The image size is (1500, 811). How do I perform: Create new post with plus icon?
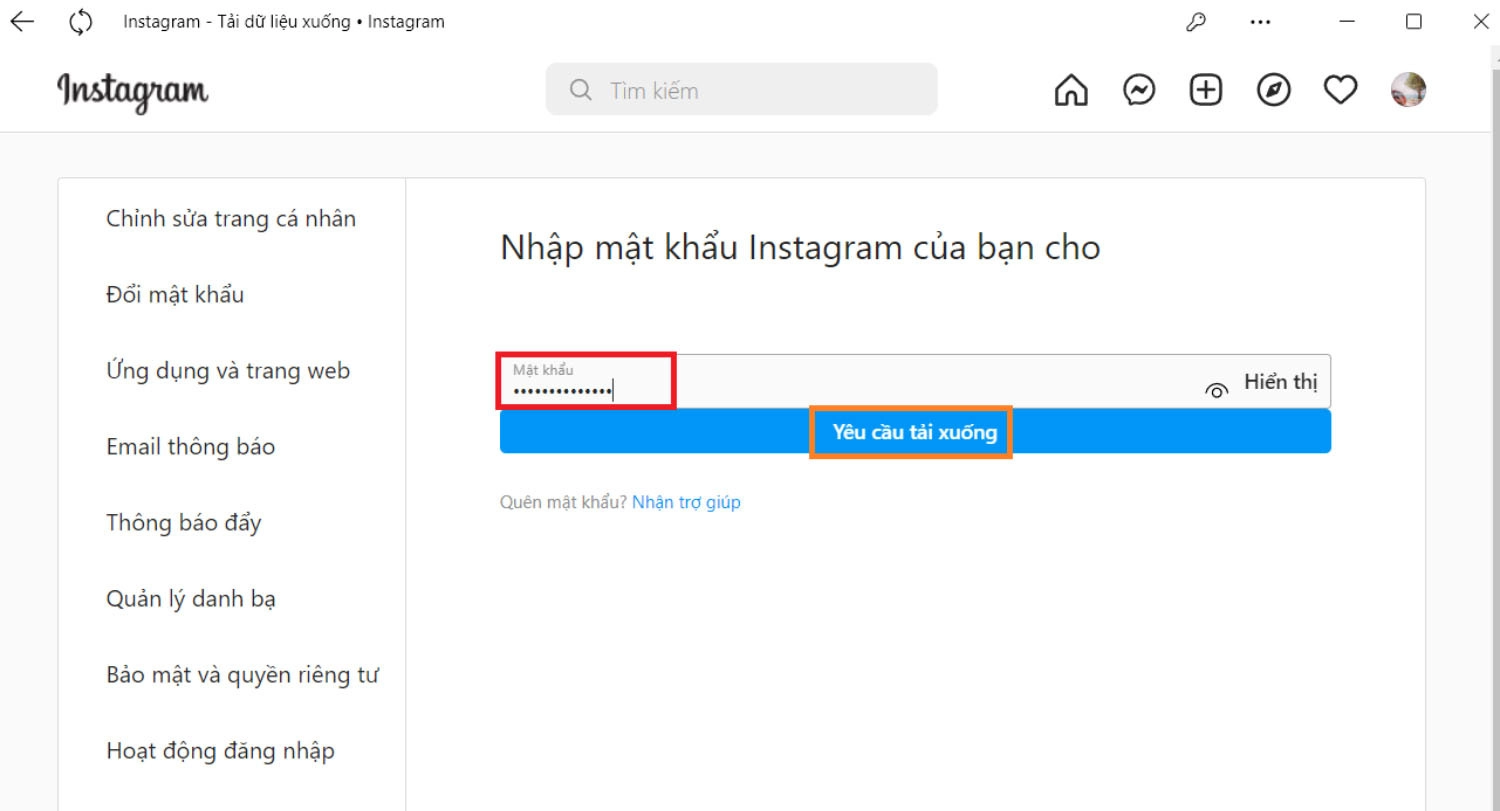[1206, 90]
